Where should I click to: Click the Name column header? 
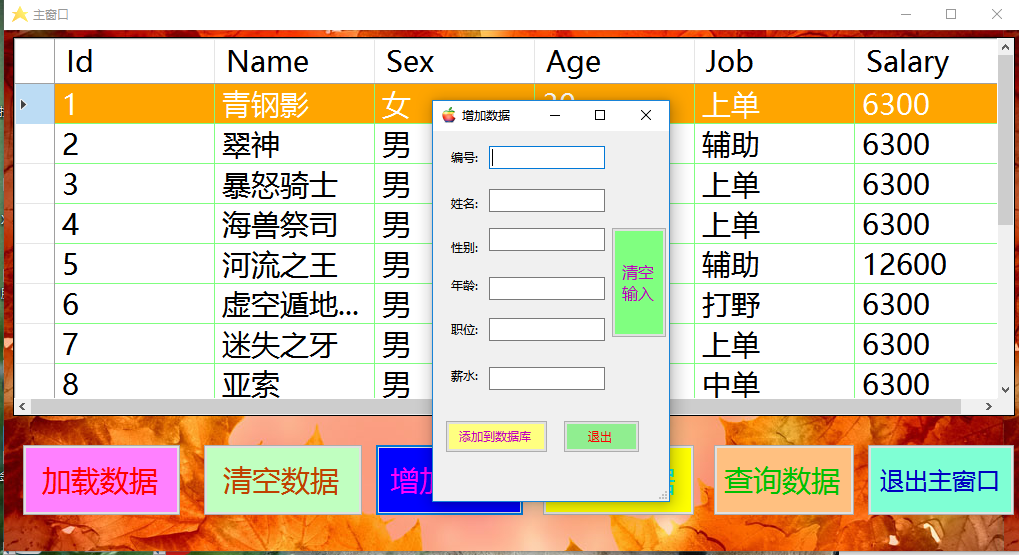point(294,62)
